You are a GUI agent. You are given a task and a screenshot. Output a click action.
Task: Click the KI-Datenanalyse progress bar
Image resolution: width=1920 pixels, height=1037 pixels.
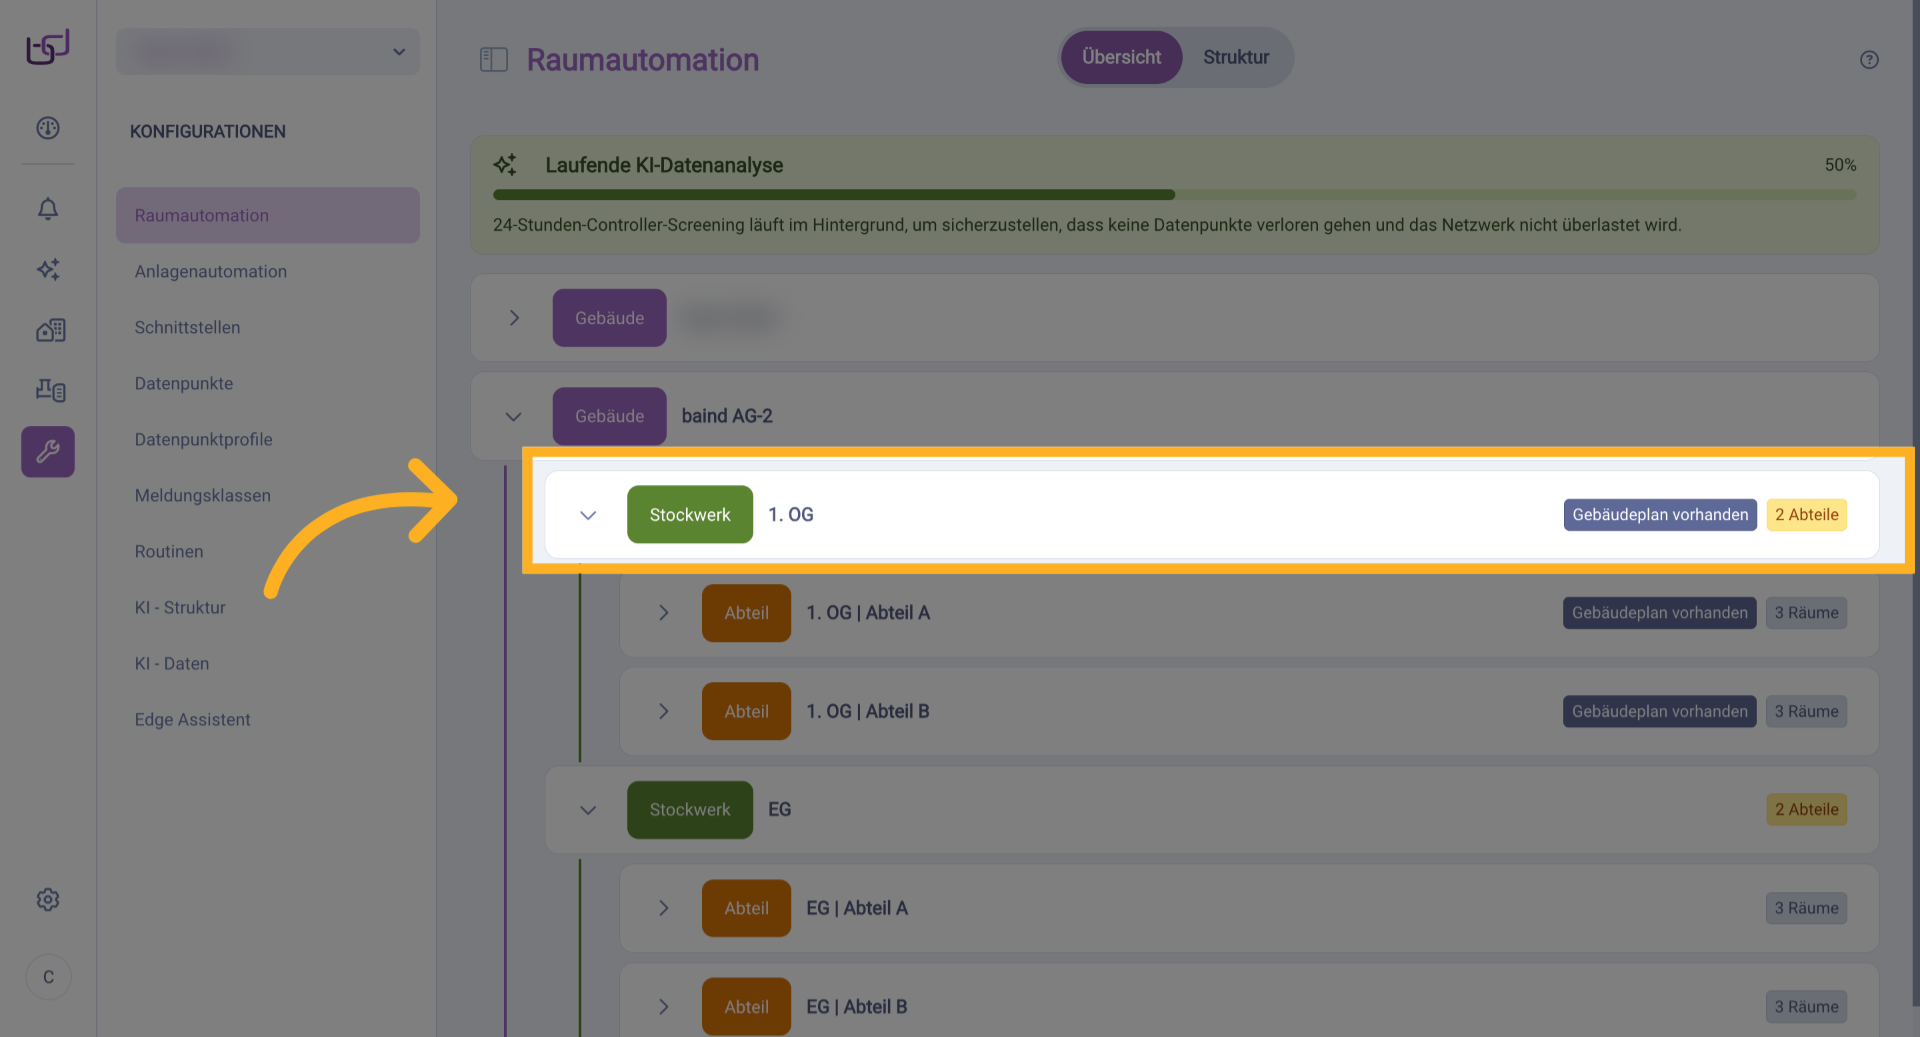[1174, 195]
